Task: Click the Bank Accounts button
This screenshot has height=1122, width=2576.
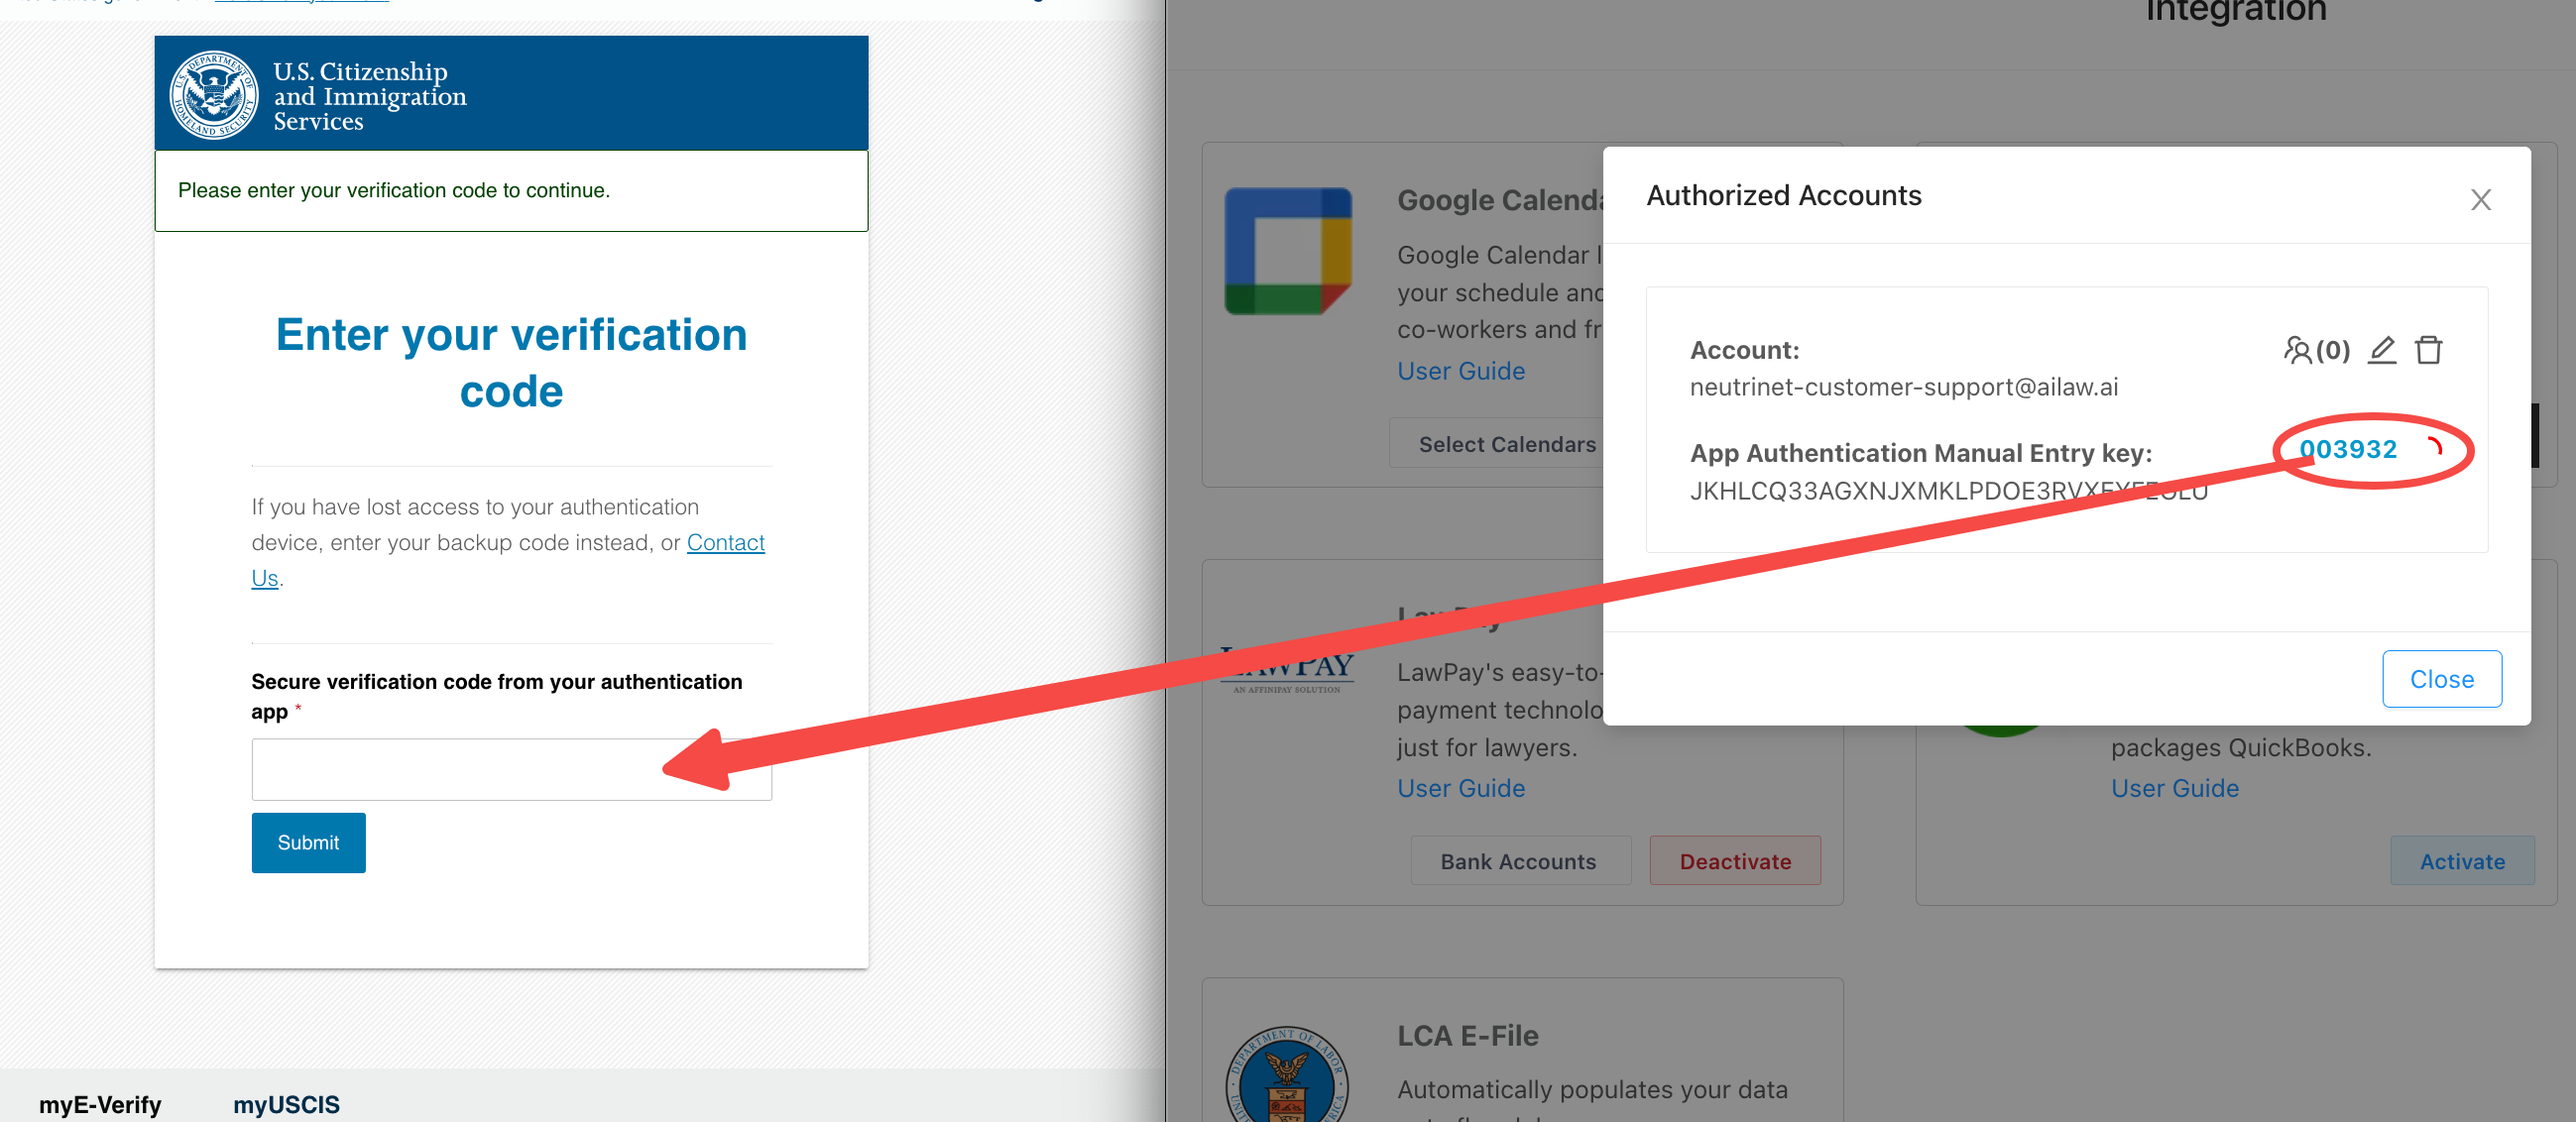Action: pos(1520,861)
